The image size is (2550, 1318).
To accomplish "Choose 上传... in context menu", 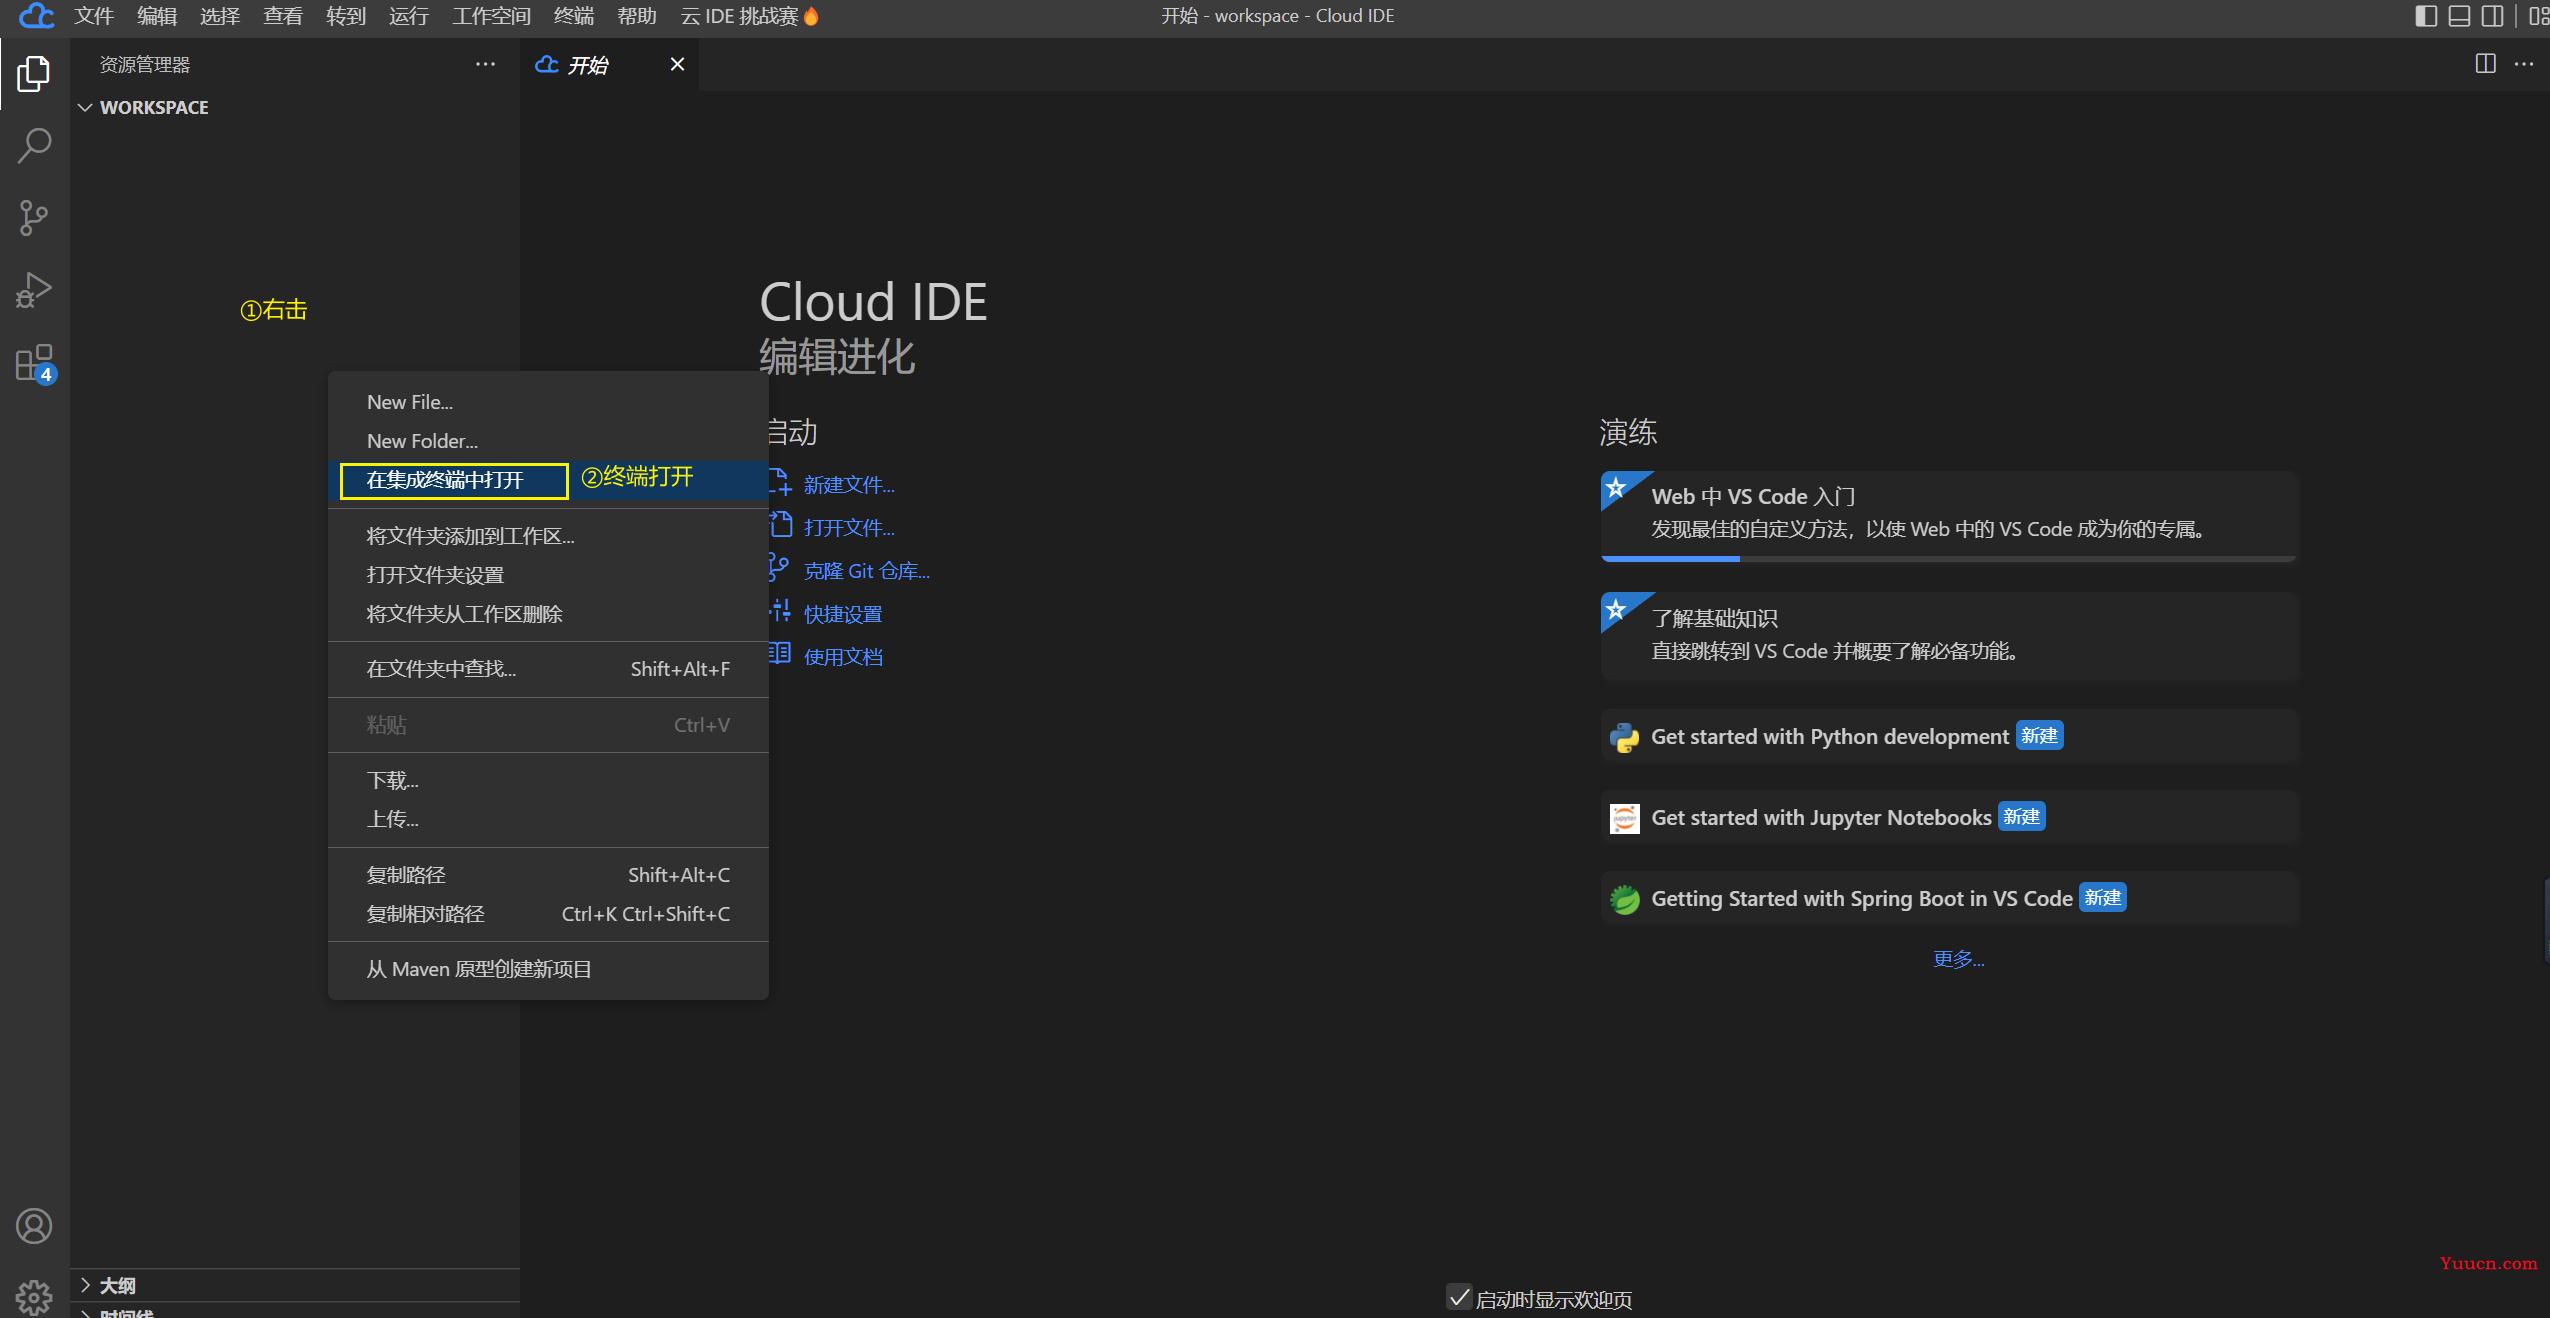I will [548, 819].
